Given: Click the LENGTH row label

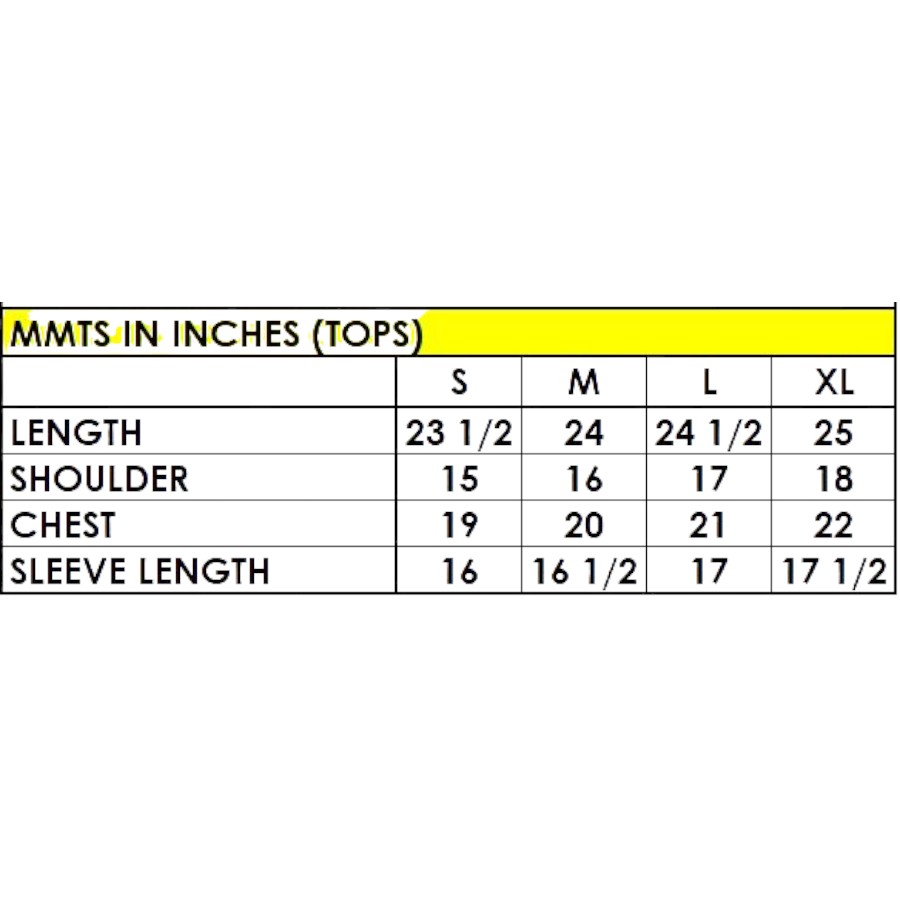Looking at the screenshot, I should [76, 433].
